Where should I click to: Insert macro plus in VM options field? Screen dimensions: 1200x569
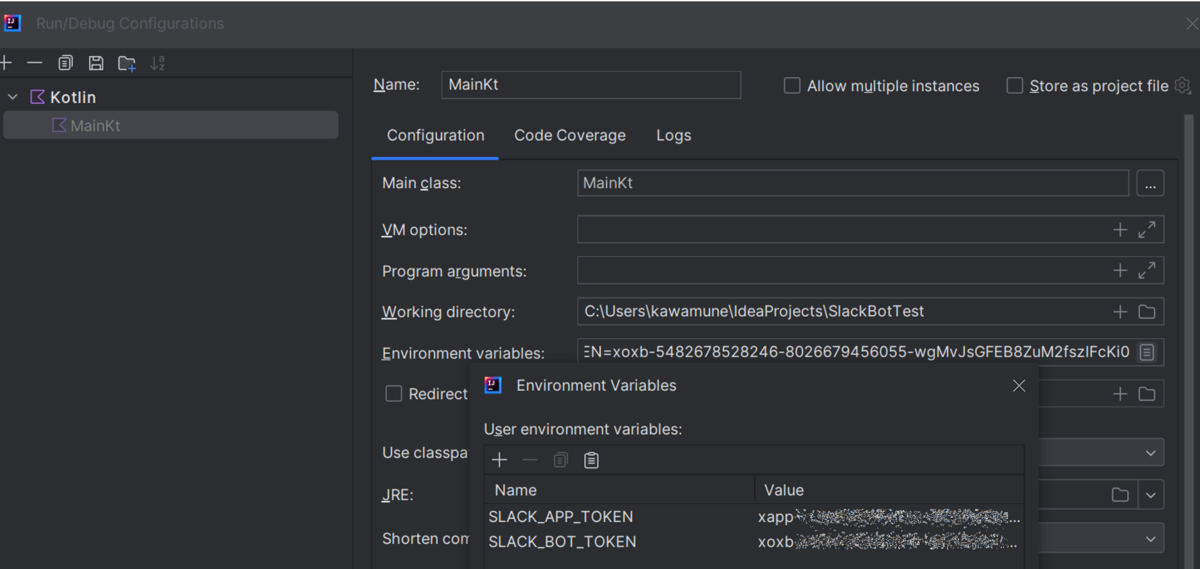[x=1120, y=230]
